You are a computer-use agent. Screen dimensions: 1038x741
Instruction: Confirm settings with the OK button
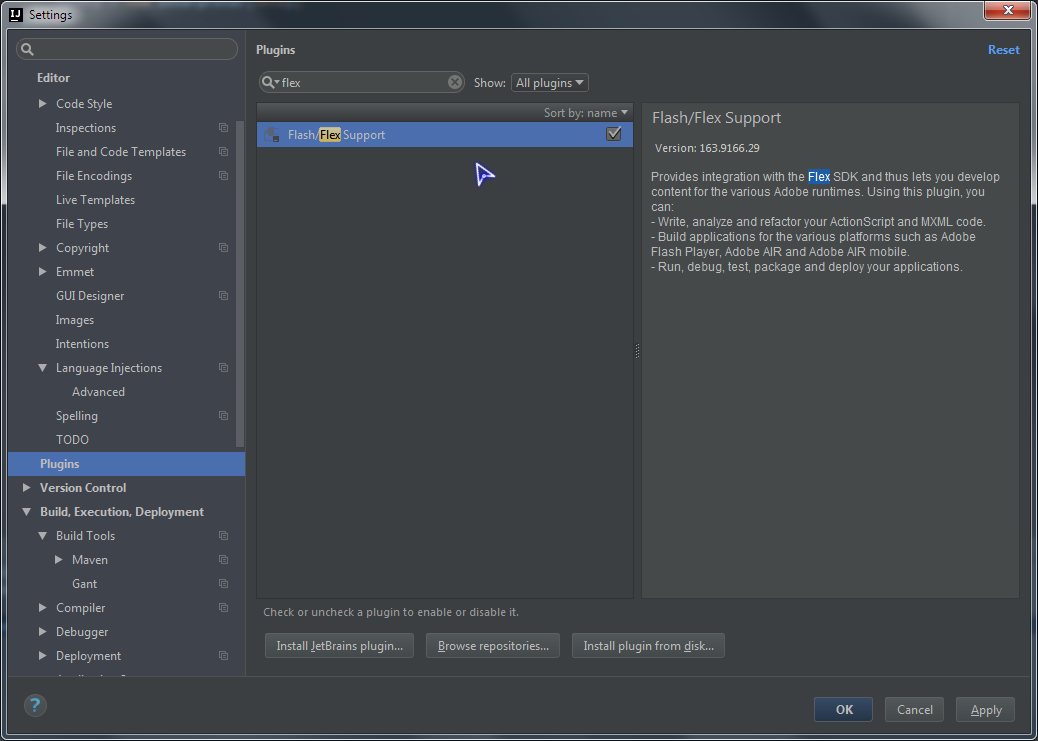click(843, 709)
